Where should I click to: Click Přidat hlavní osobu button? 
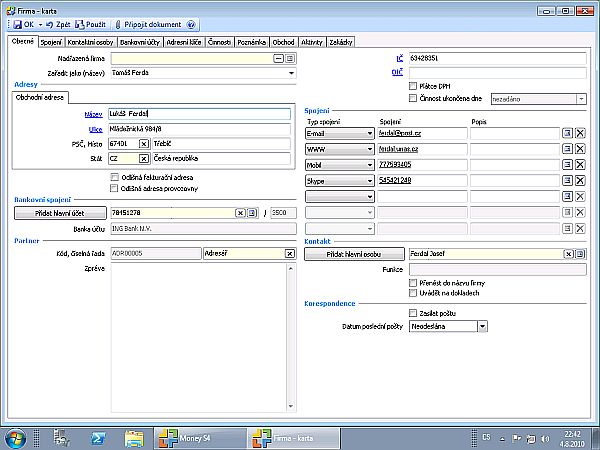tap(354, 254)
